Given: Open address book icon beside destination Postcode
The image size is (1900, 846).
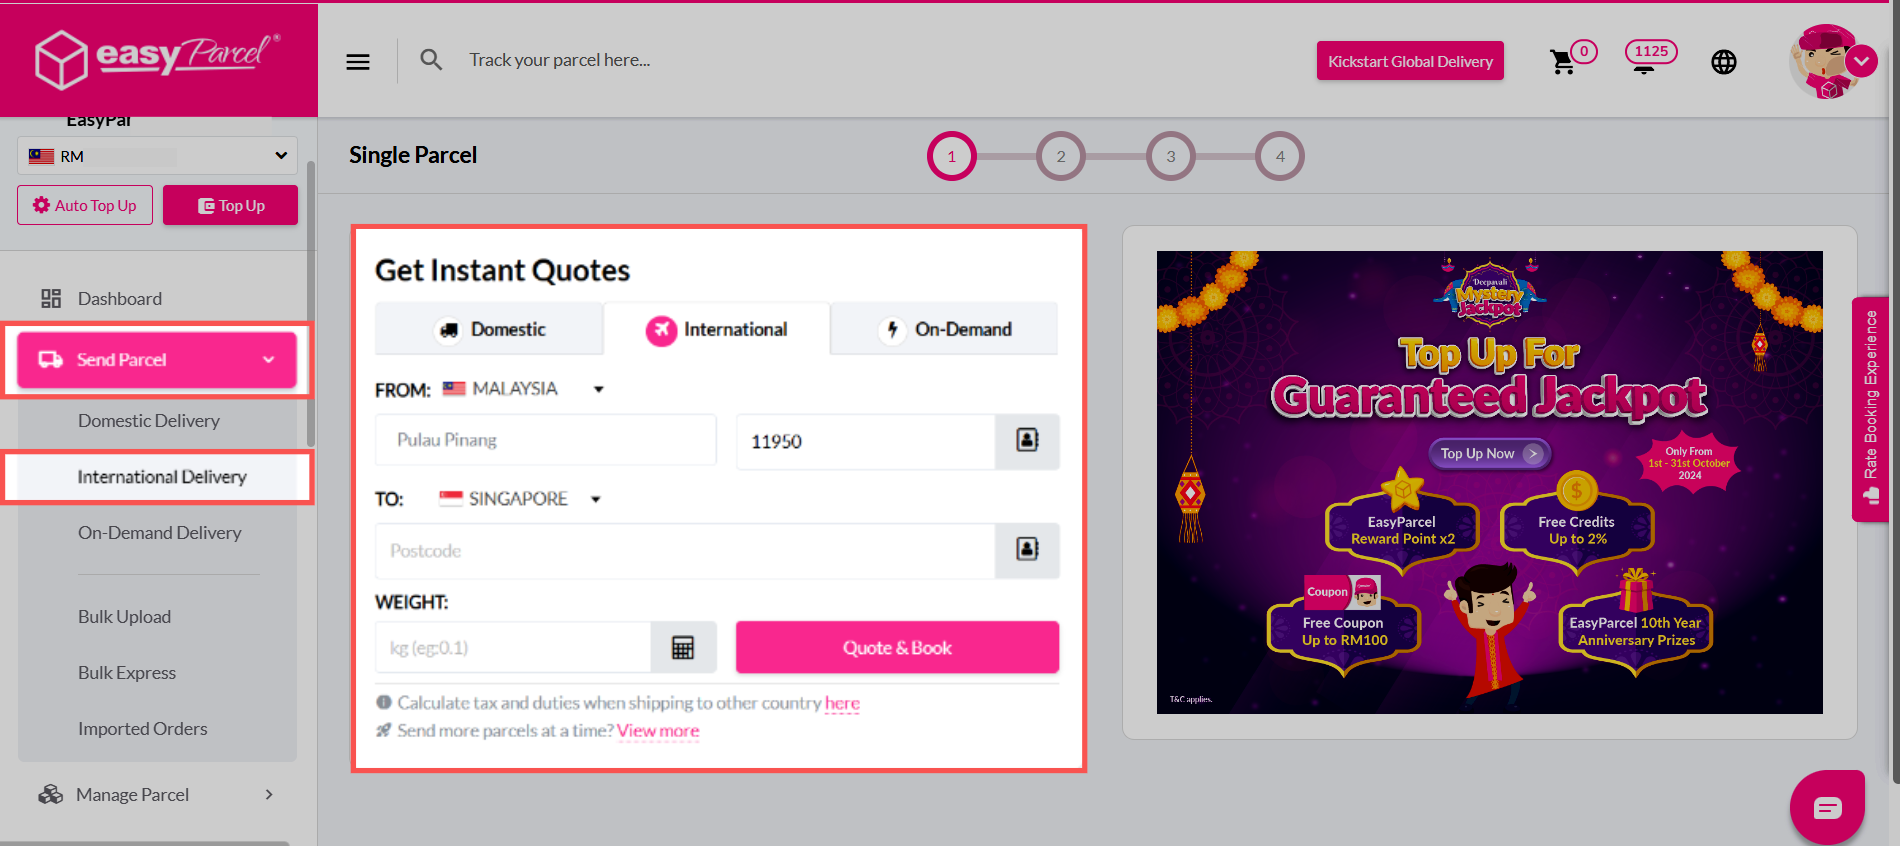Looking at the screenshot, I should 1027,550.
